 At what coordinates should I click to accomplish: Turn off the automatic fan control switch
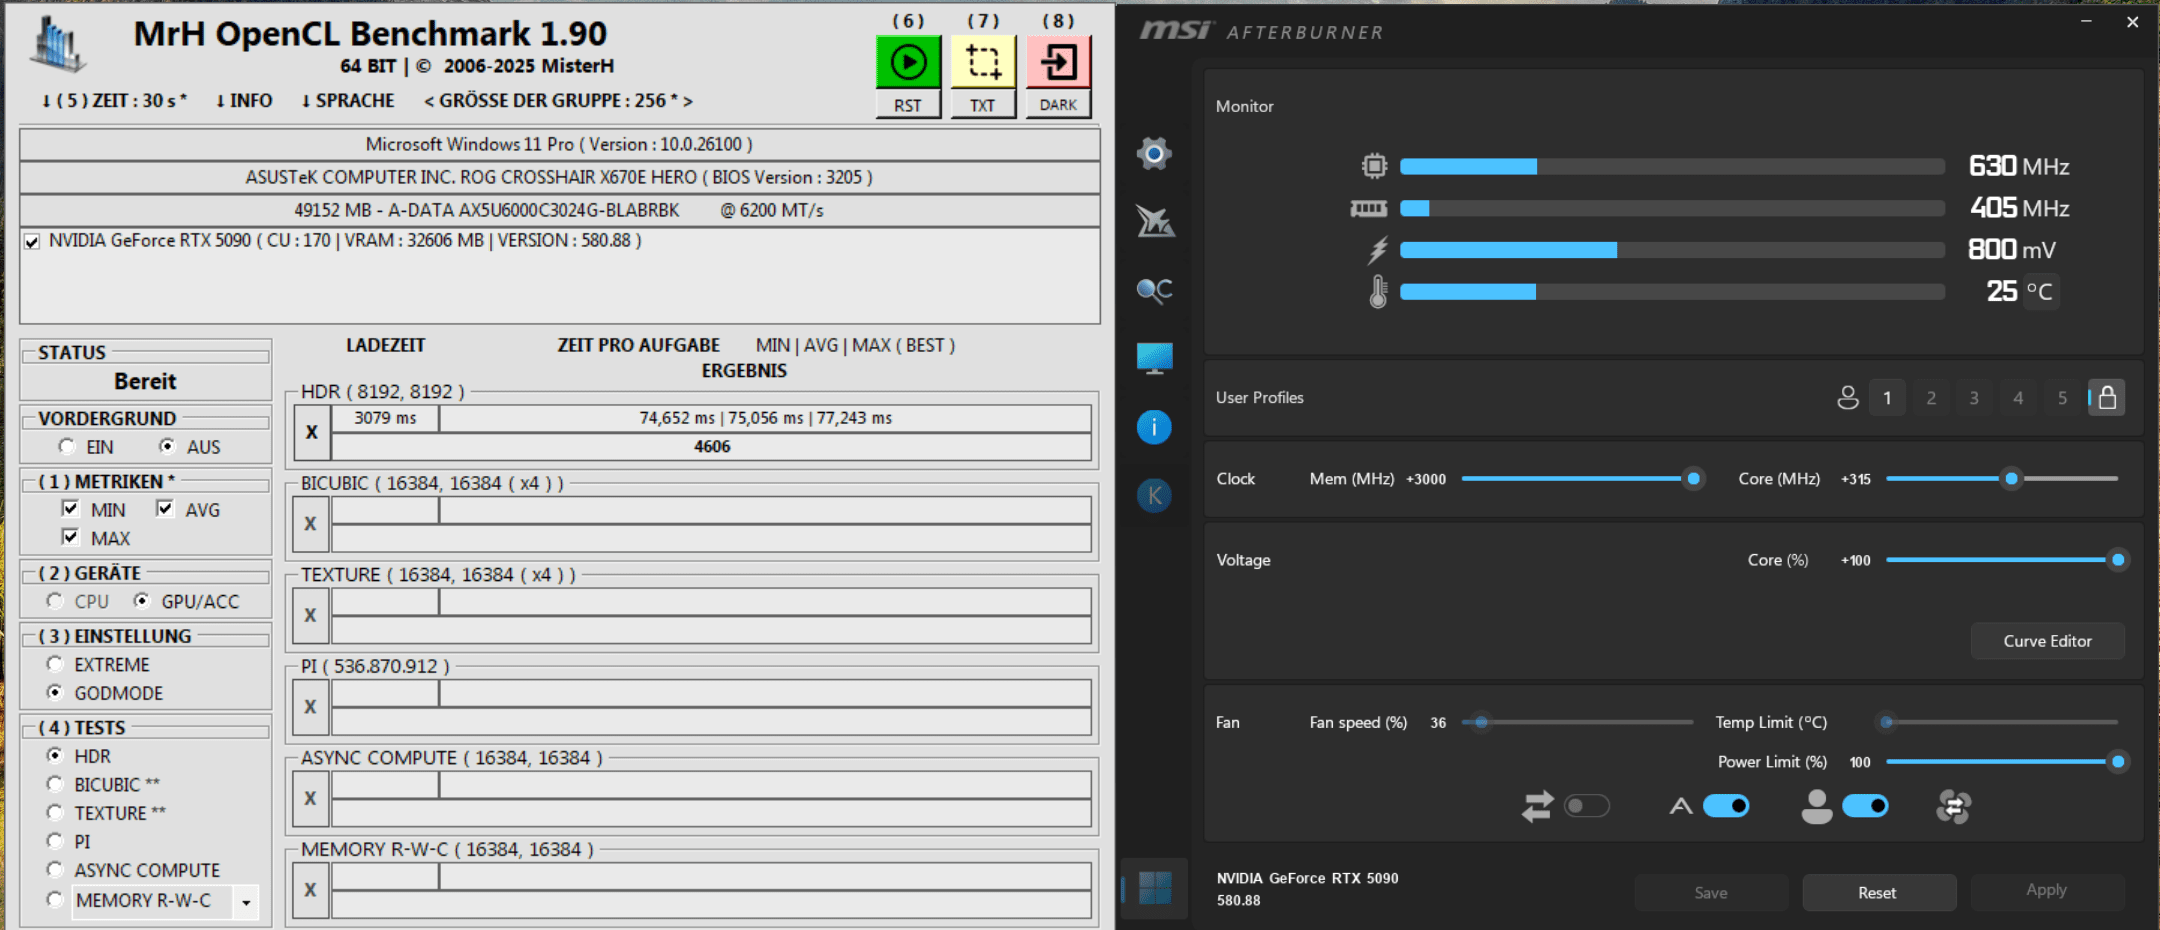[x=1726, y=806]
